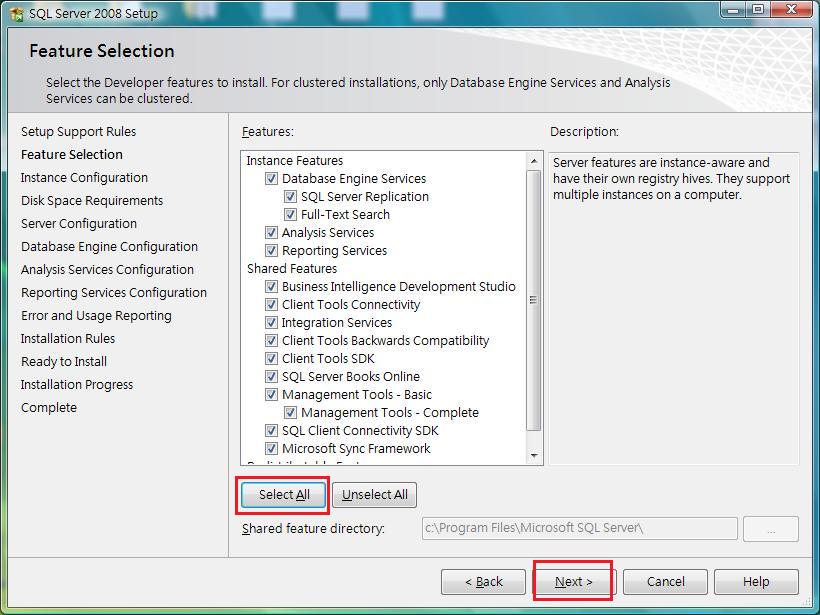Go to the next setup step

[573, 582]
